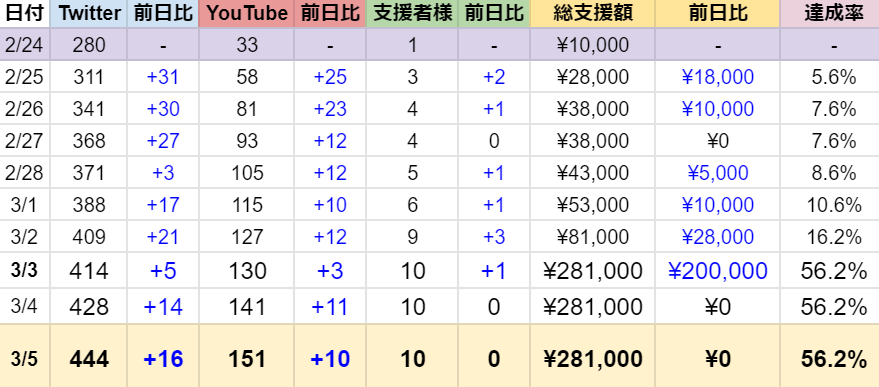Click the ¥5,000 daily change cell
879x387 pixels.
point(718,172)
